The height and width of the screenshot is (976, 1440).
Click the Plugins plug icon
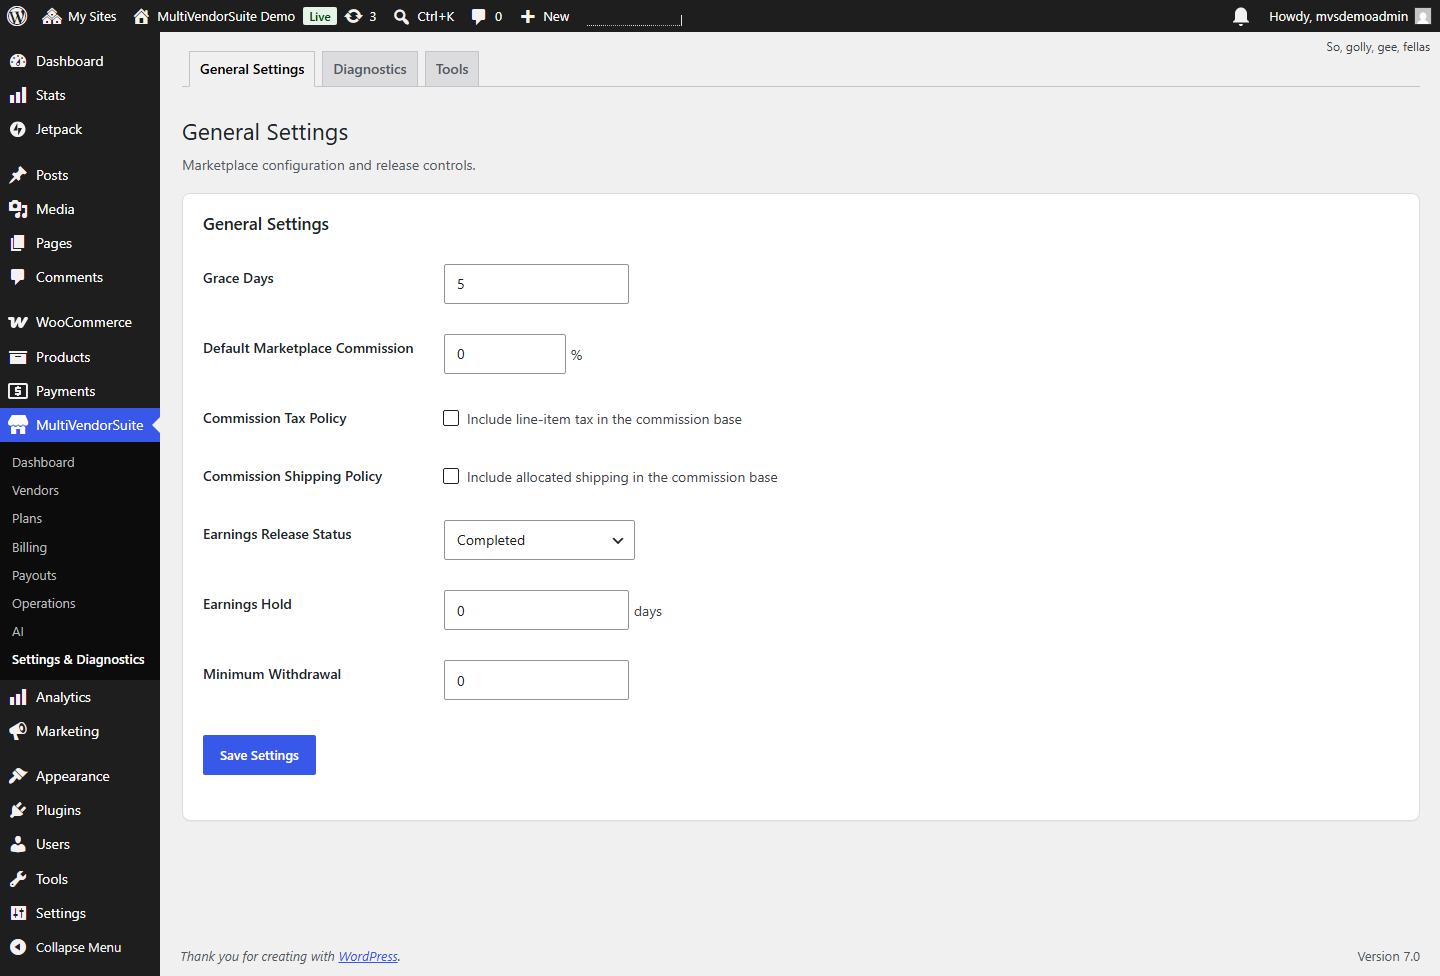point(18,810)
